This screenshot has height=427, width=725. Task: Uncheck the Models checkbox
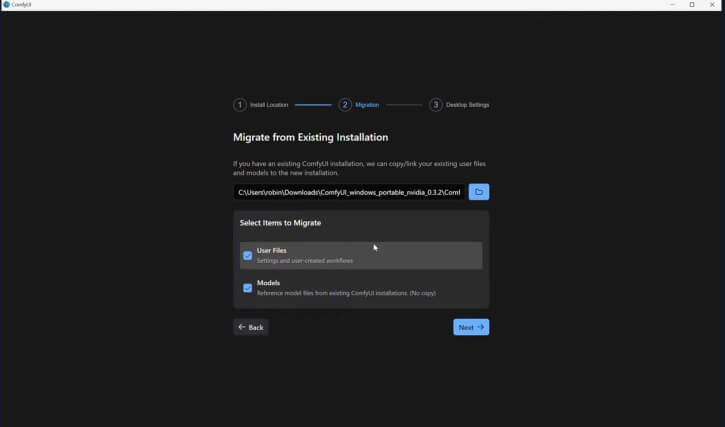tap(248, 288)
